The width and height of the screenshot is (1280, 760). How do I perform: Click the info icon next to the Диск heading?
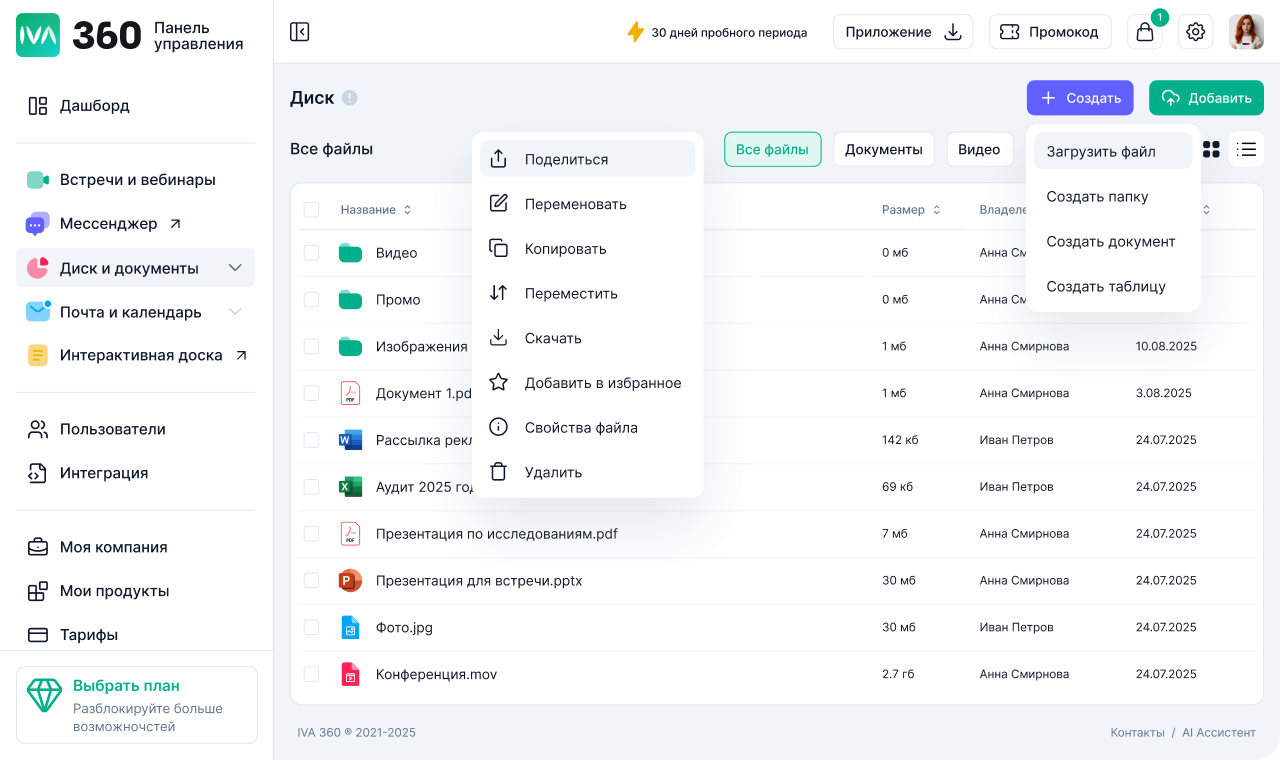[348, 97]
